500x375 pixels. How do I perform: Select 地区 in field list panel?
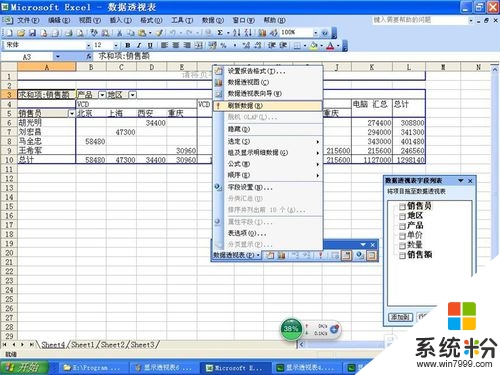point(415,216)
